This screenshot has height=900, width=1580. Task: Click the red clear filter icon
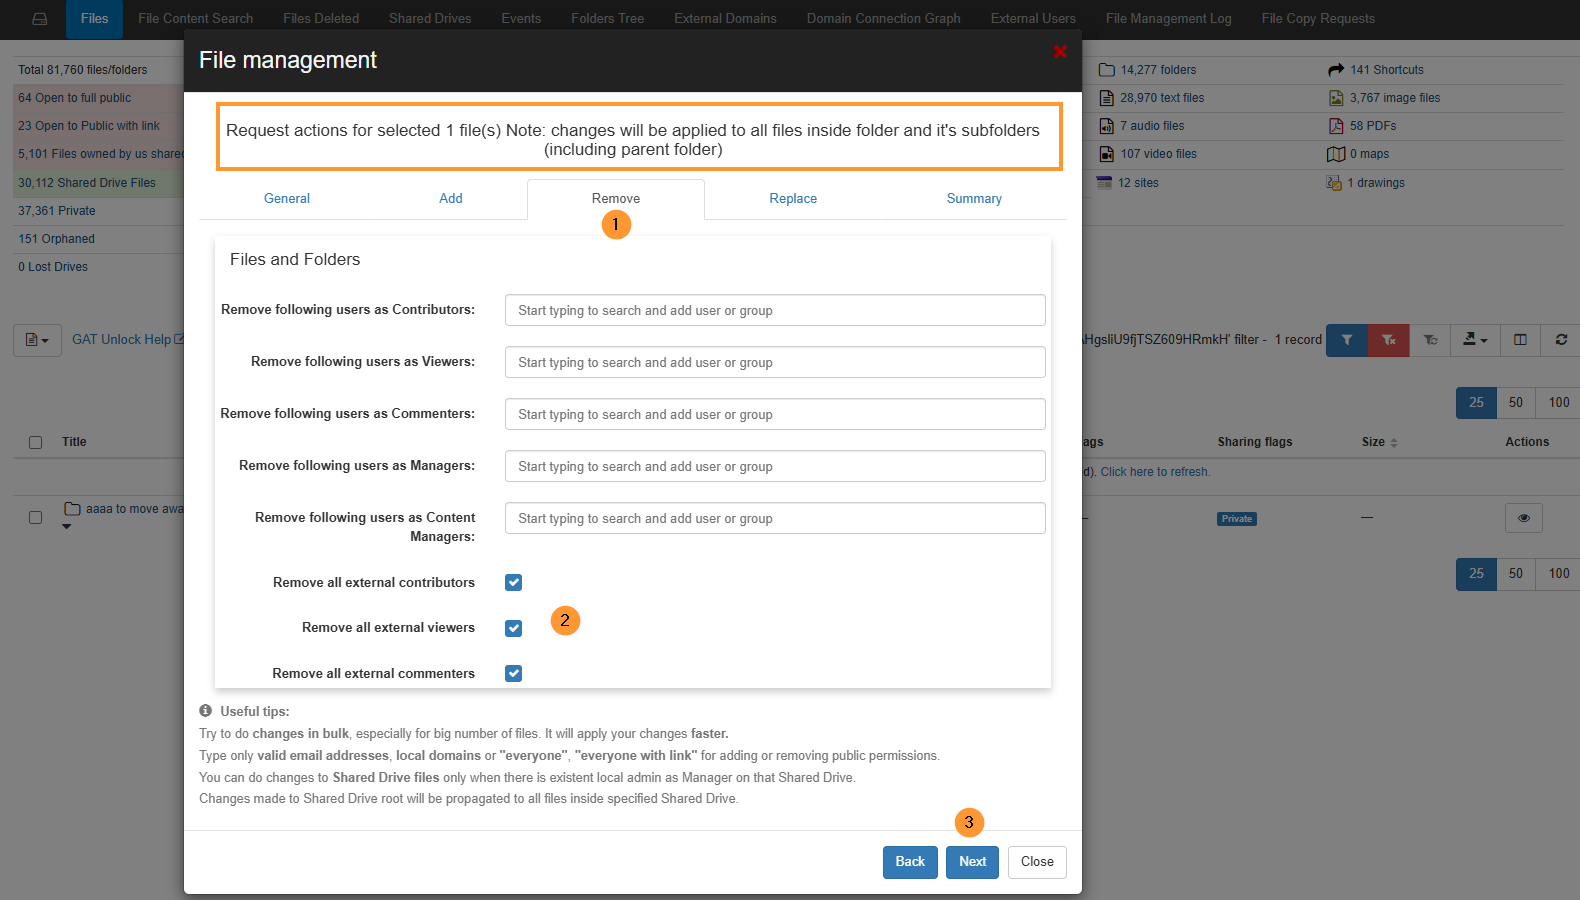1389,340
